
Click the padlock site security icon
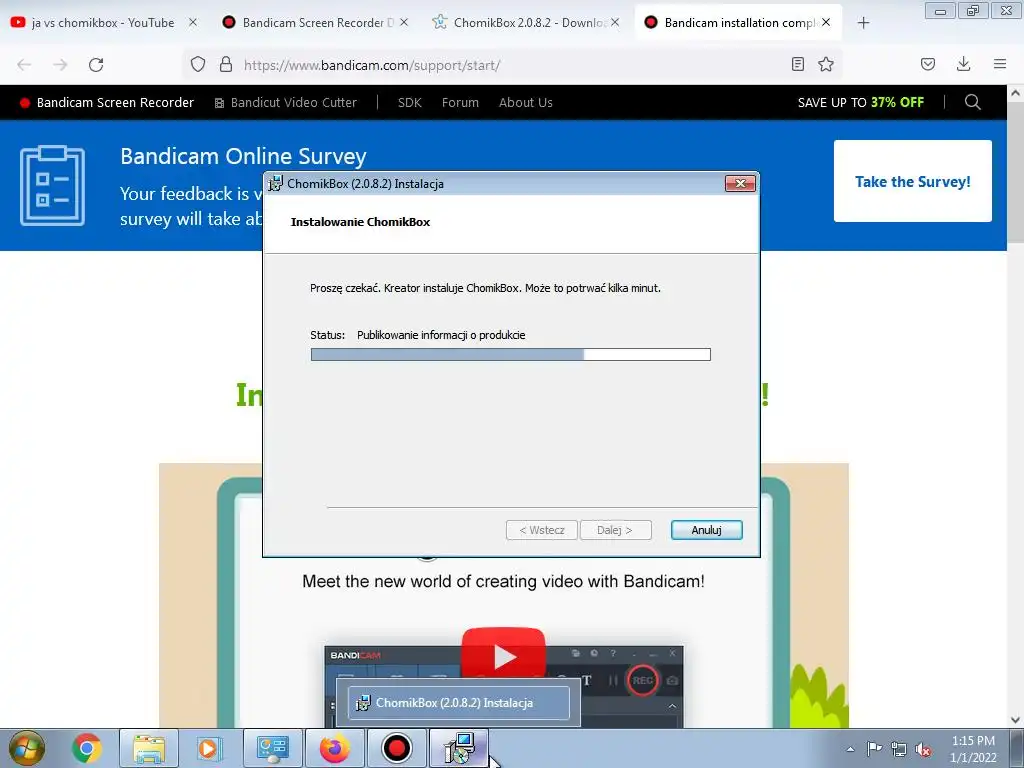click(x=226, y=64)
